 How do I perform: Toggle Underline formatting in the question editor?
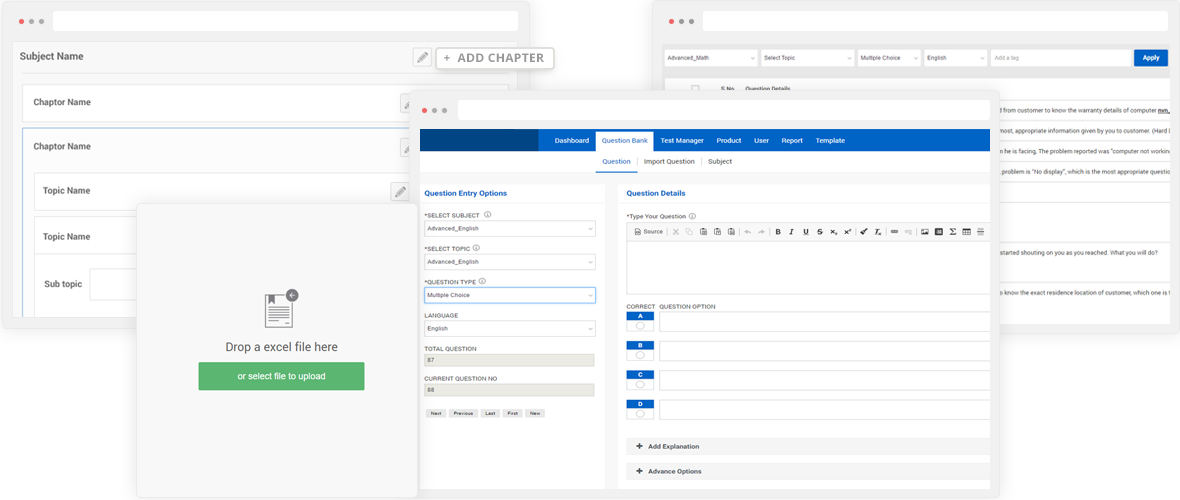click(806, 232)
